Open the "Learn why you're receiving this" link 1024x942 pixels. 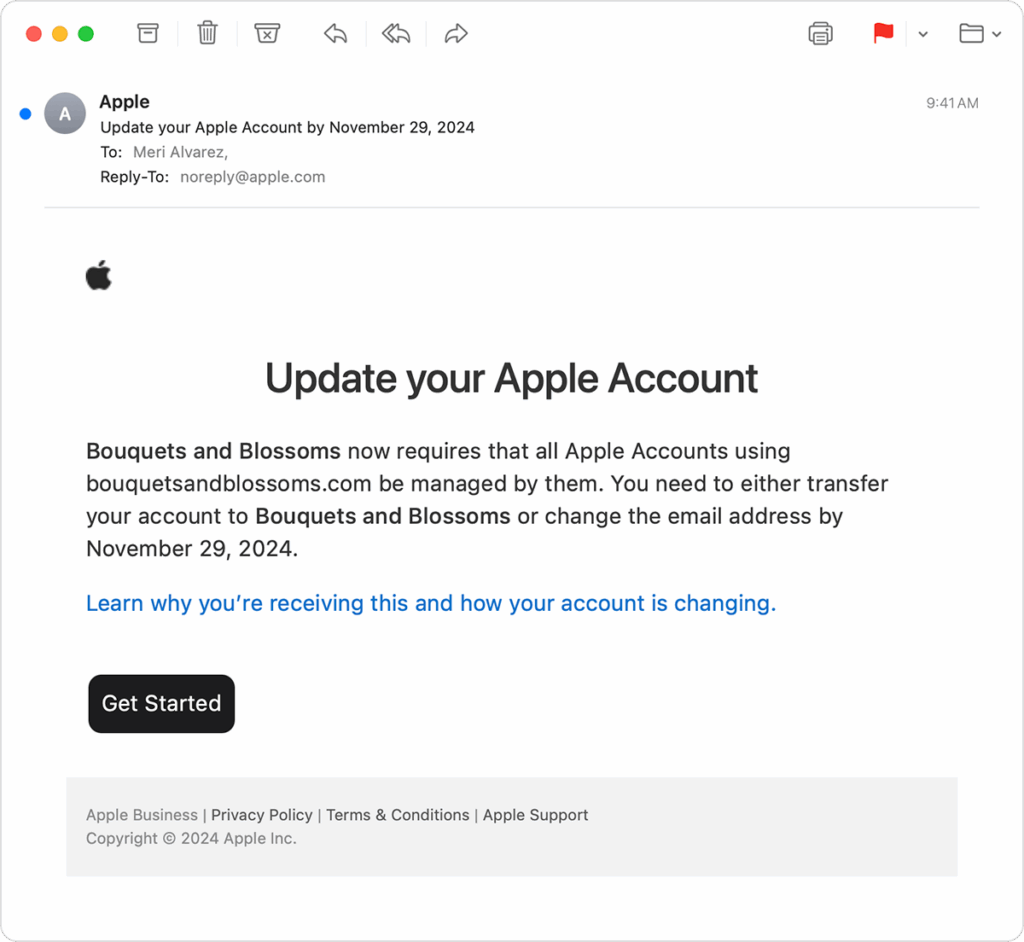pos(431,603)
